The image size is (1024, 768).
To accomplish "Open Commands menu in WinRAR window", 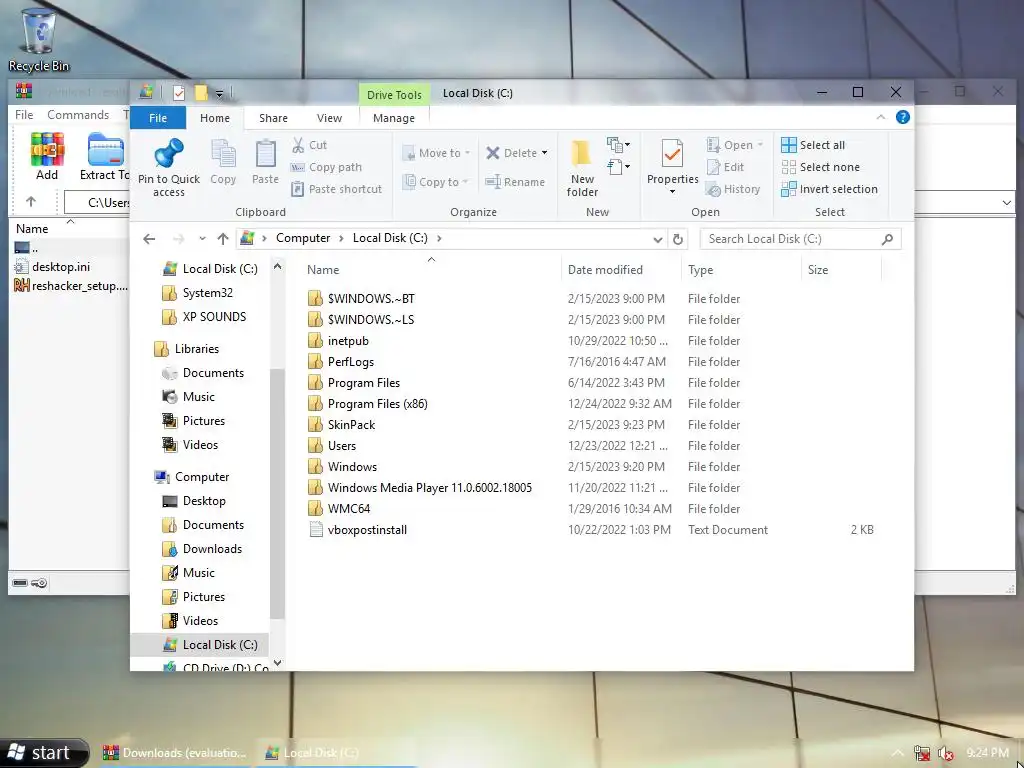I will [78, 115].
